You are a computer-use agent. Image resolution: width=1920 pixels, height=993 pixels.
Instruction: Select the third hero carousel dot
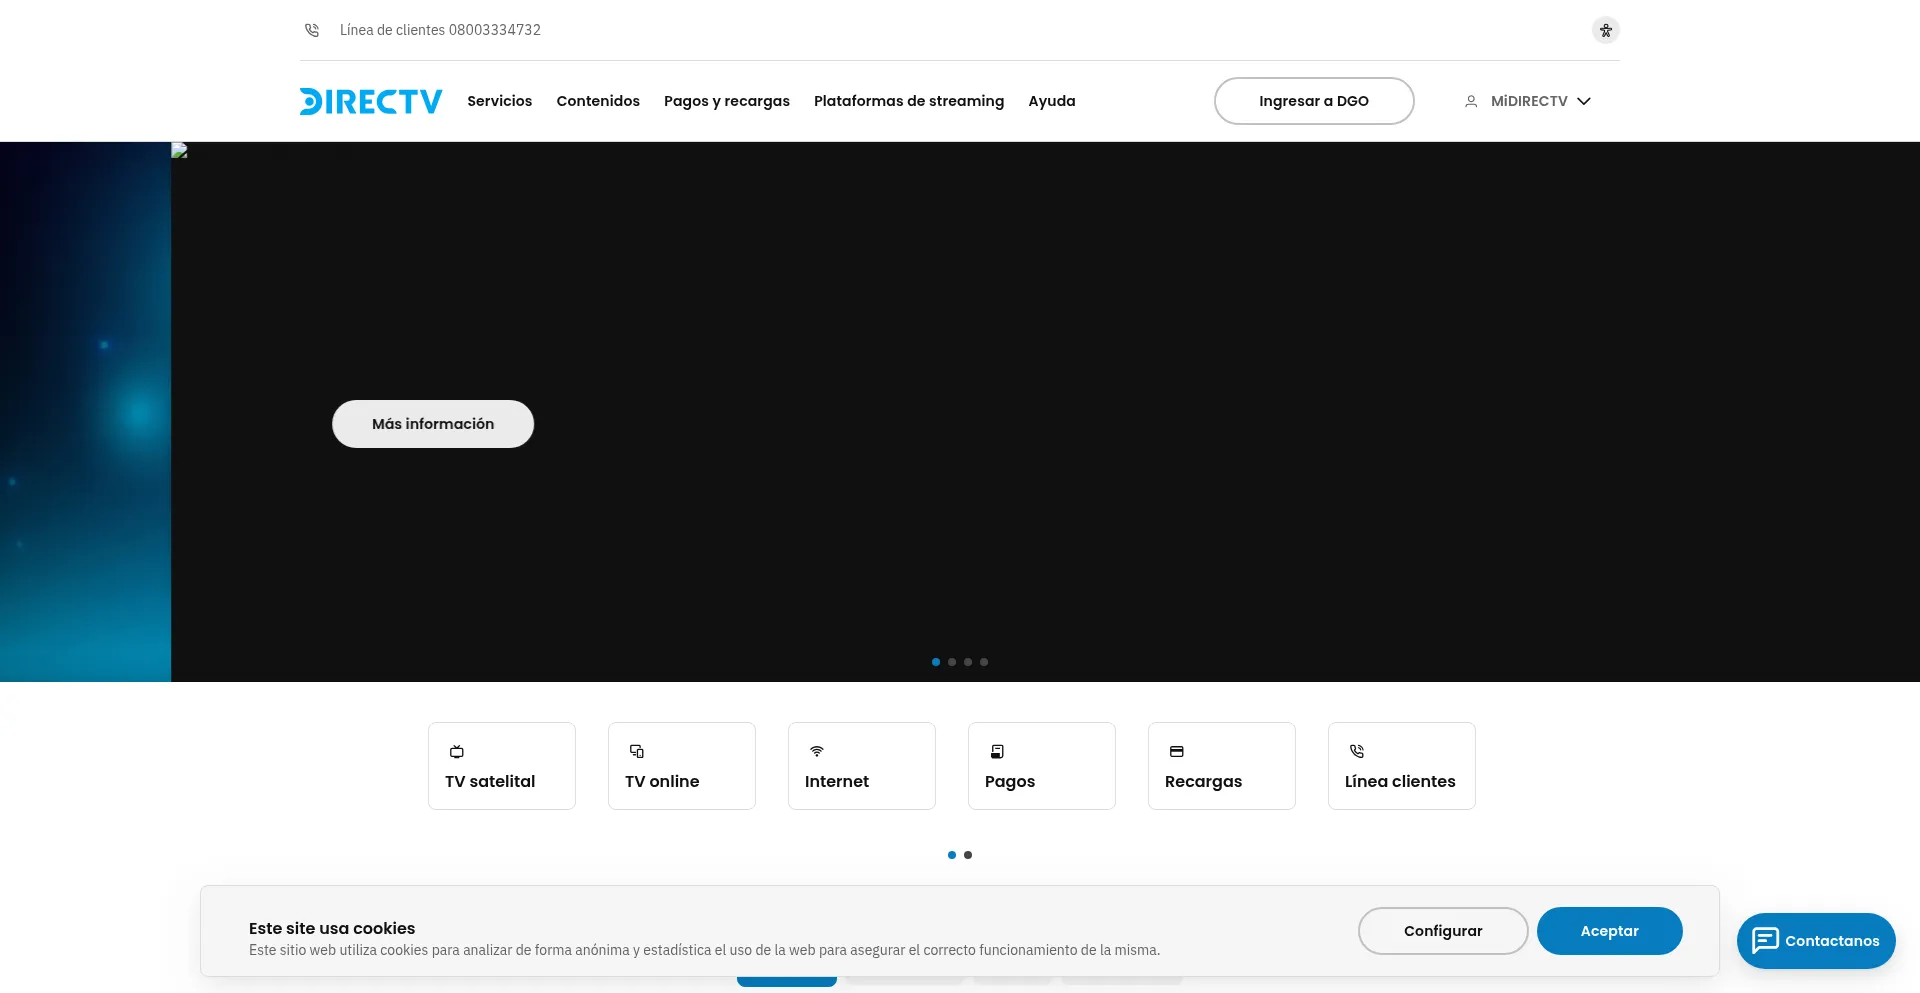click(x=968, y=662)
